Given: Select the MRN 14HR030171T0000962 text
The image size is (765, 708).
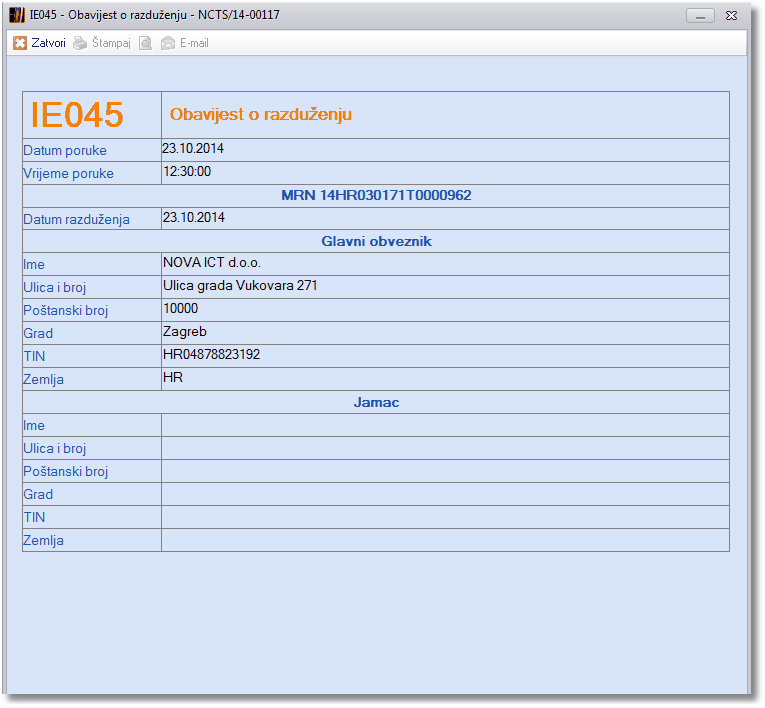Looking at the screenshot, I should [x=376, y=195].
